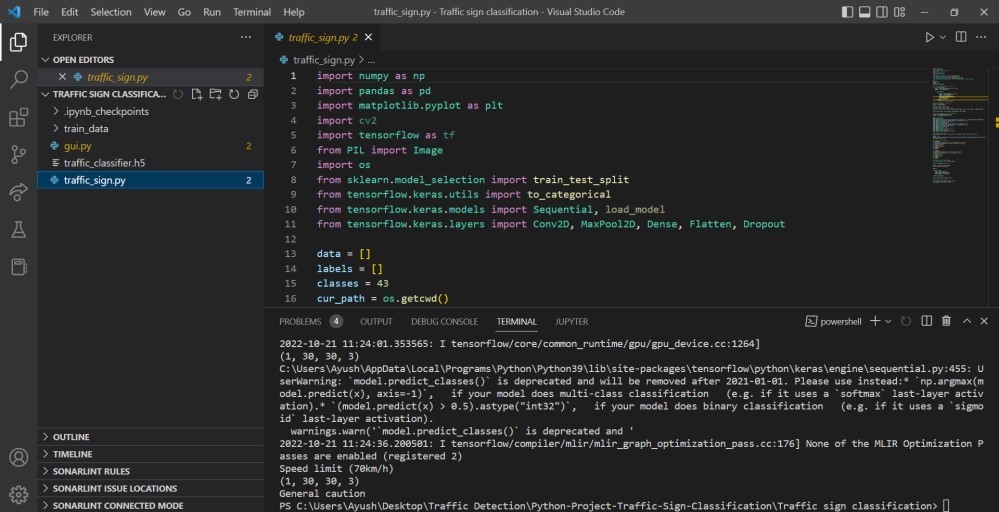This screenshot has height=512, width=999.
Task: Toggle secondary side bar layout button
Action: coord(882,11)
